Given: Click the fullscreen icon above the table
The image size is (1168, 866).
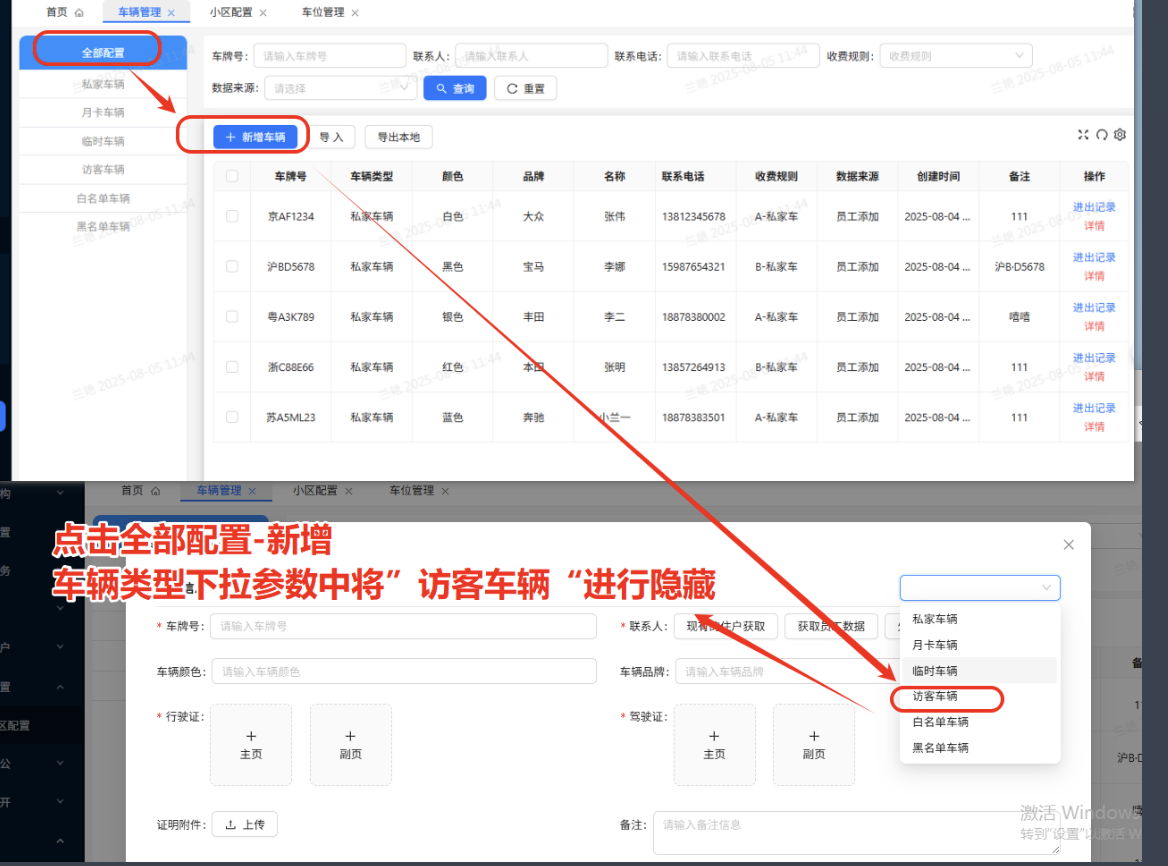Looking at the screenshot, I should tap(1083, 135).
